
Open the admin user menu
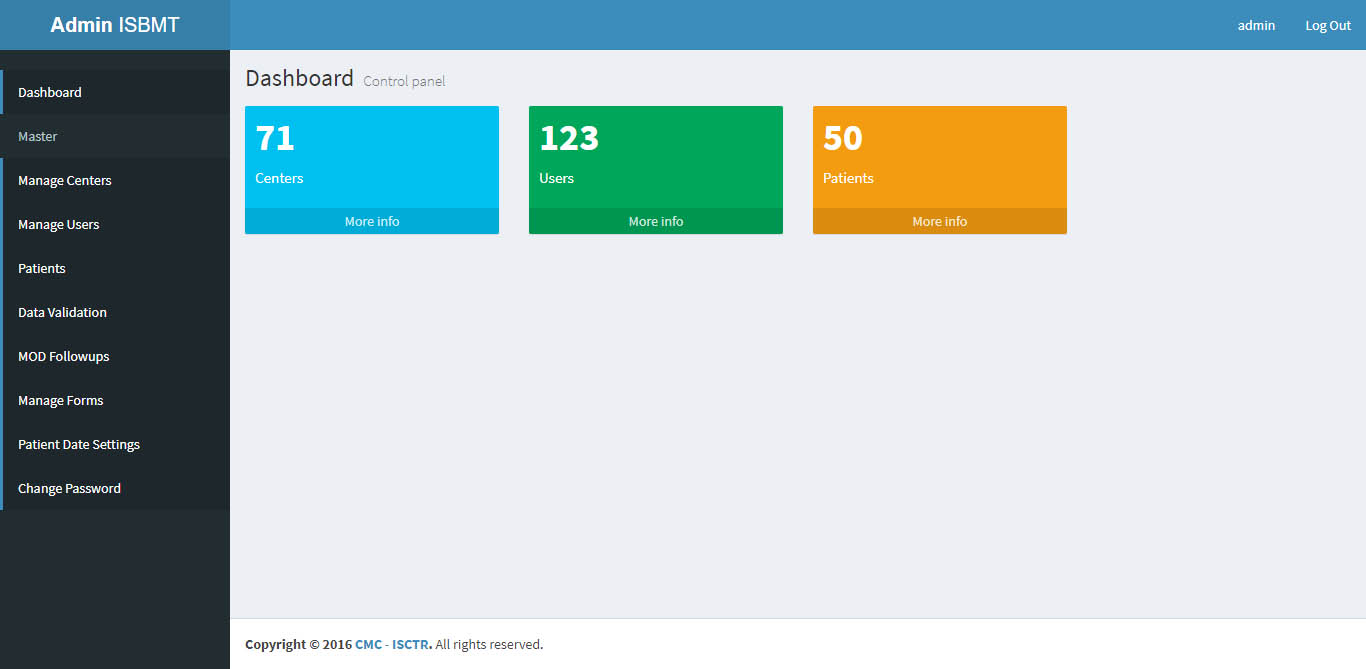click(x=1256, y=25)
